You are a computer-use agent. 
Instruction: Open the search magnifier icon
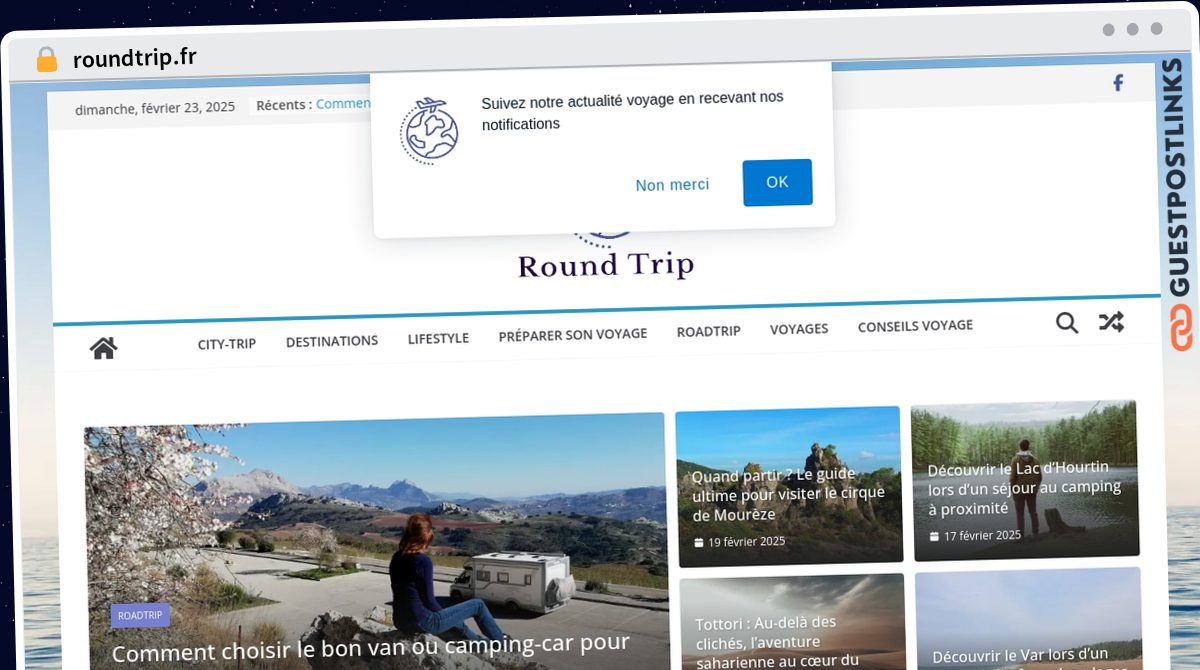click(1067, 323)
